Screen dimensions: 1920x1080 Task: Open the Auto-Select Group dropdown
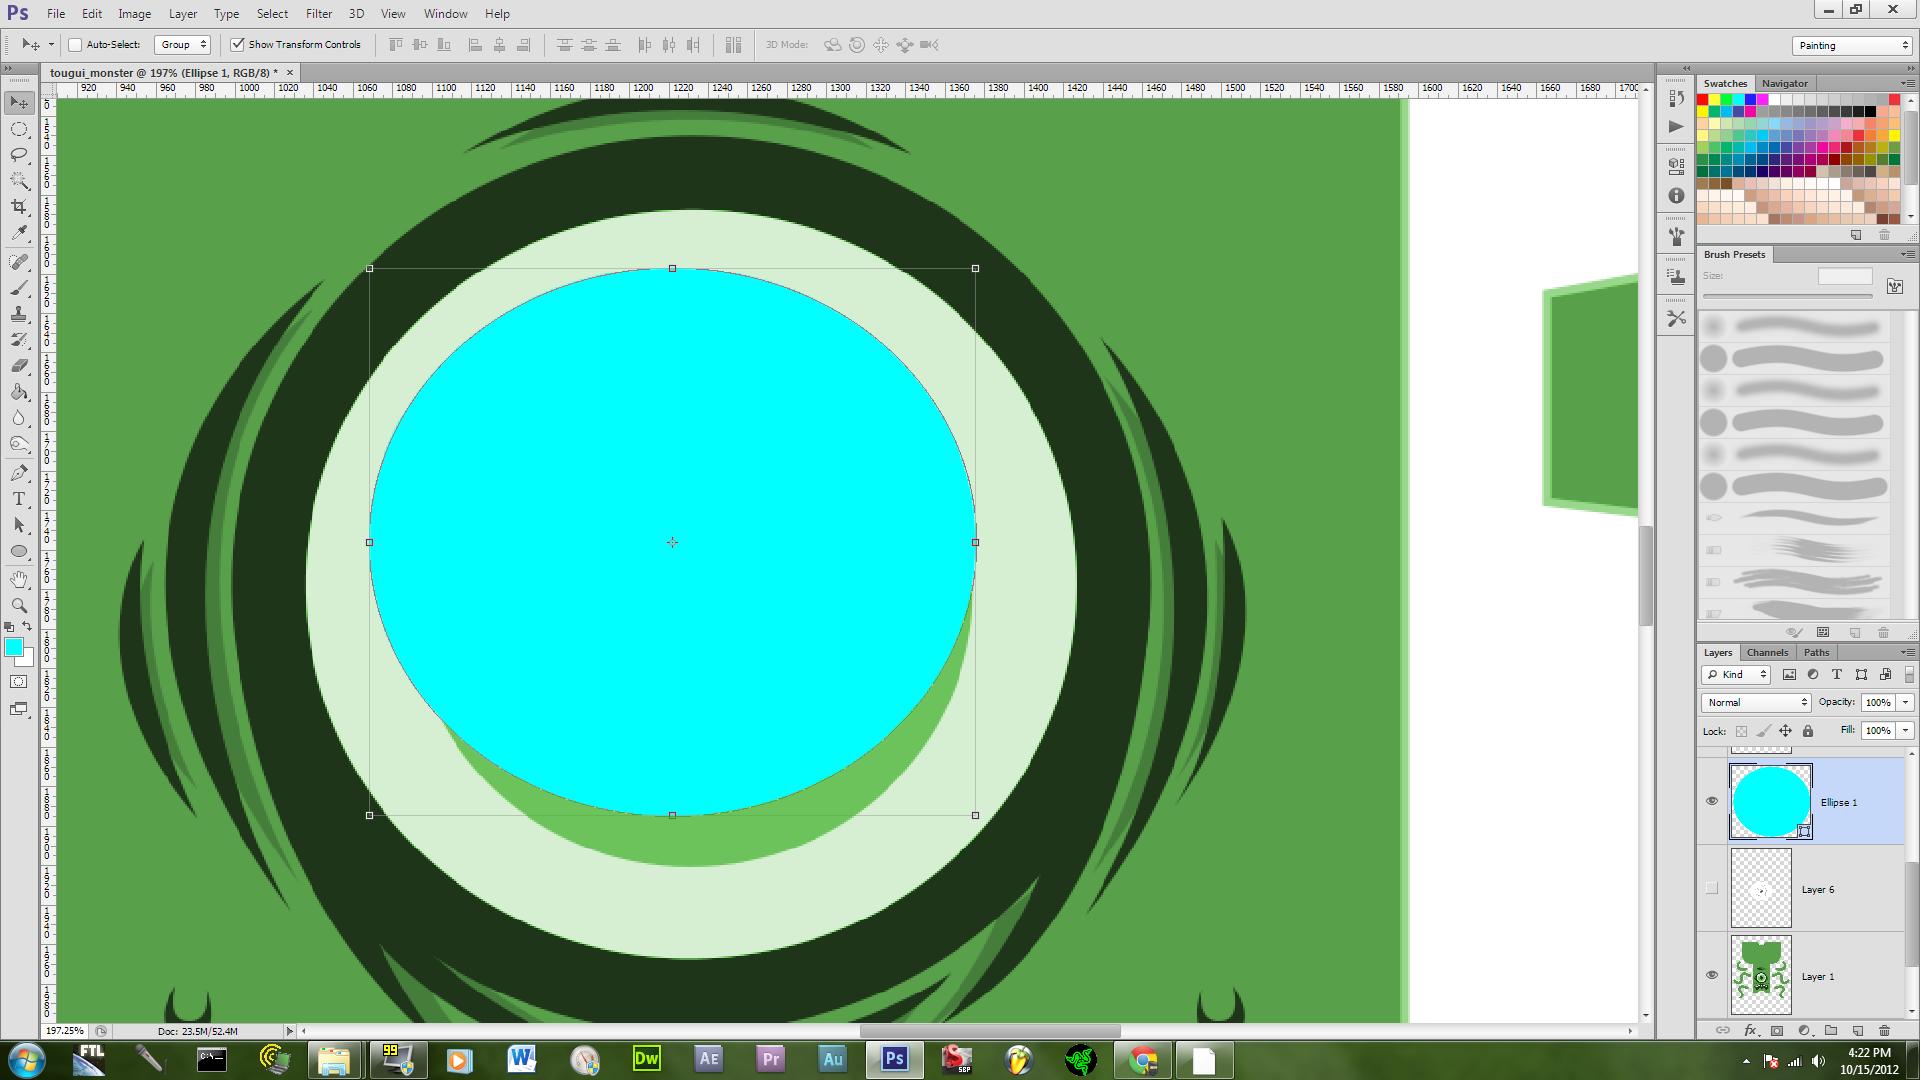click(x=183, y=44)
